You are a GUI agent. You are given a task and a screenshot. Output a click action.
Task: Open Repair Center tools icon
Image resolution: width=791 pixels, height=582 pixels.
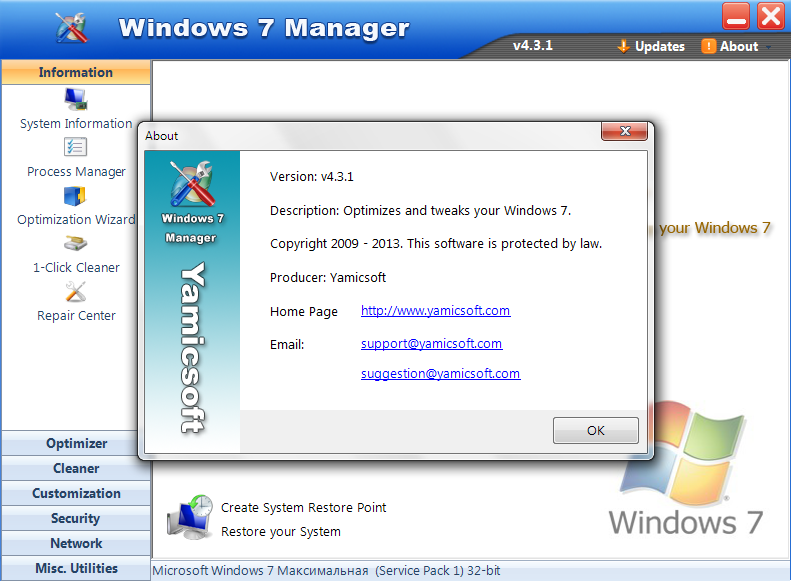76,292
